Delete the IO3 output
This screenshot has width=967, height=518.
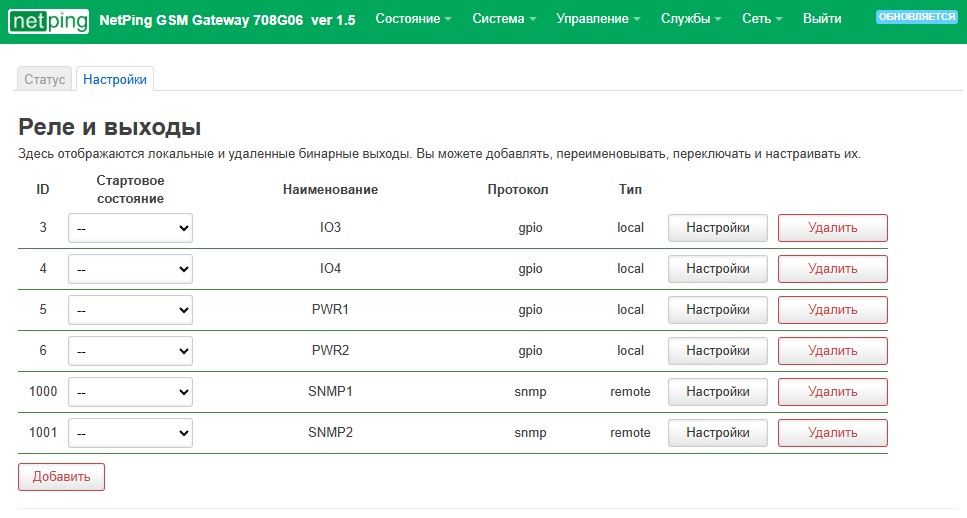[x=832, y=228]
